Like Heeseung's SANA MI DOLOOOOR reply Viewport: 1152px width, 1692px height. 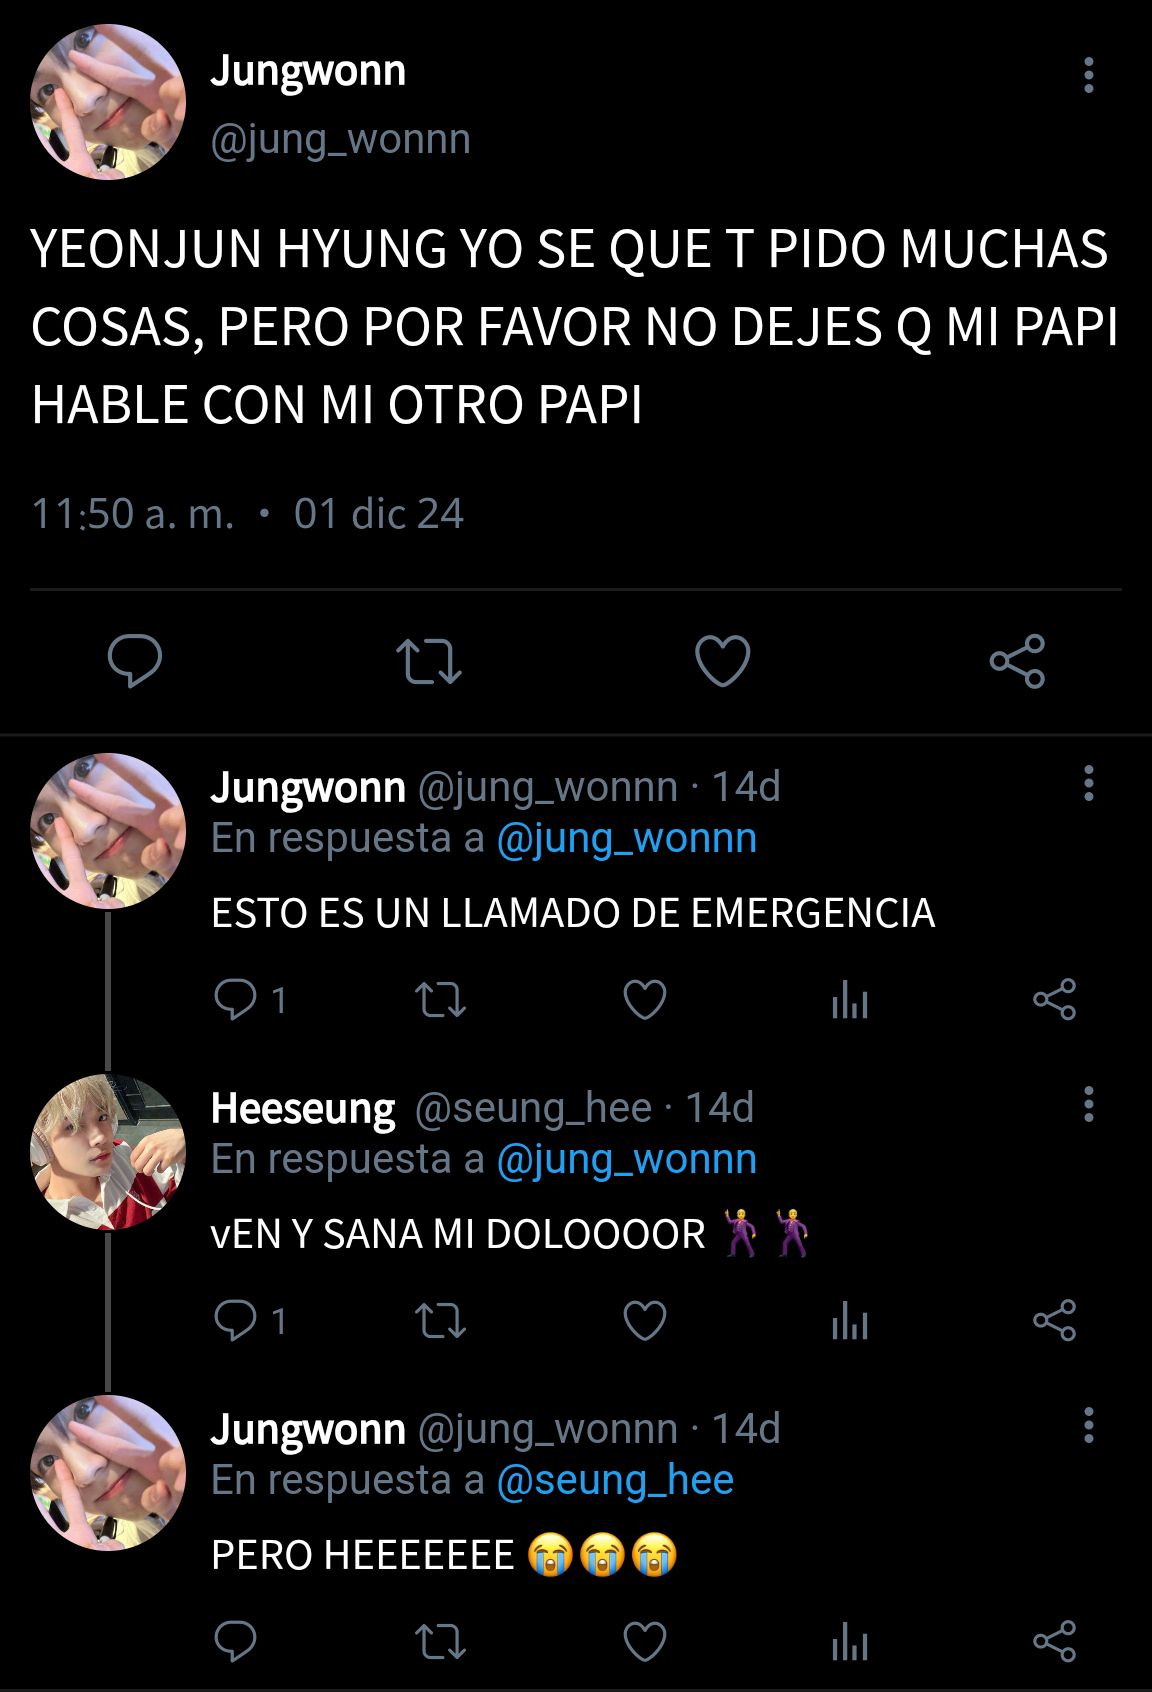click(x=645, y=1320)
